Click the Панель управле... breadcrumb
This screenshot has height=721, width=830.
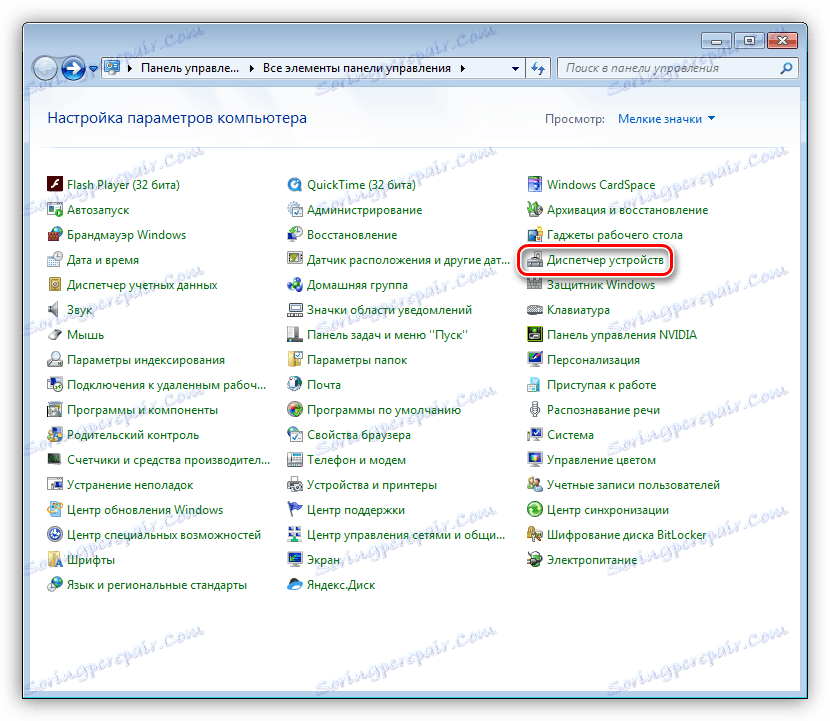[x=190, y=68]
